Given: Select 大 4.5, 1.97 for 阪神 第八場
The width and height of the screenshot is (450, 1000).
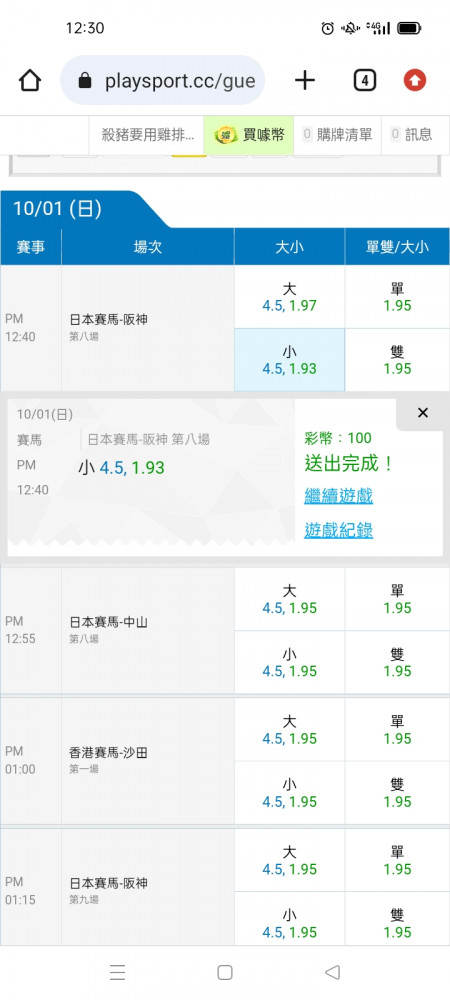Looking at the screenshot, I should 289,297.
